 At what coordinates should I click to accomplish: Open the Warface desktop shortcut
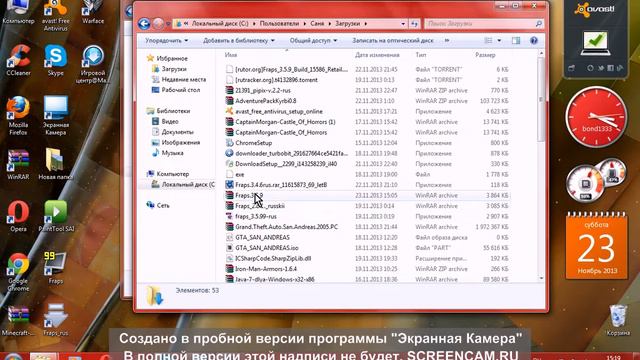[93, 12]
